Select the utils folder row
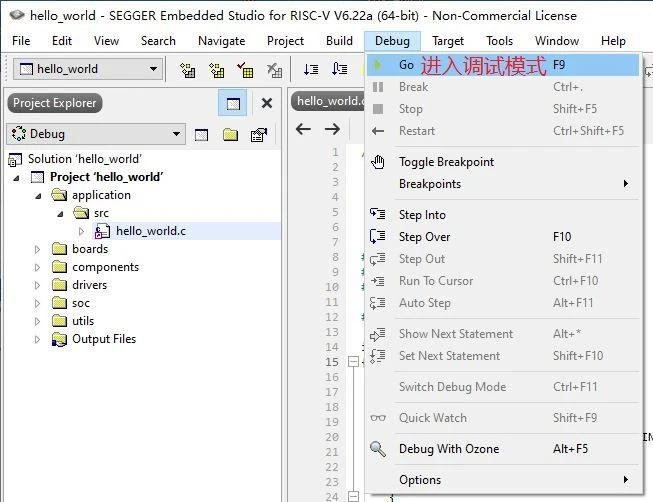This screenshot has width=653, height=502. pyautogui.click(x=83, y=321)
